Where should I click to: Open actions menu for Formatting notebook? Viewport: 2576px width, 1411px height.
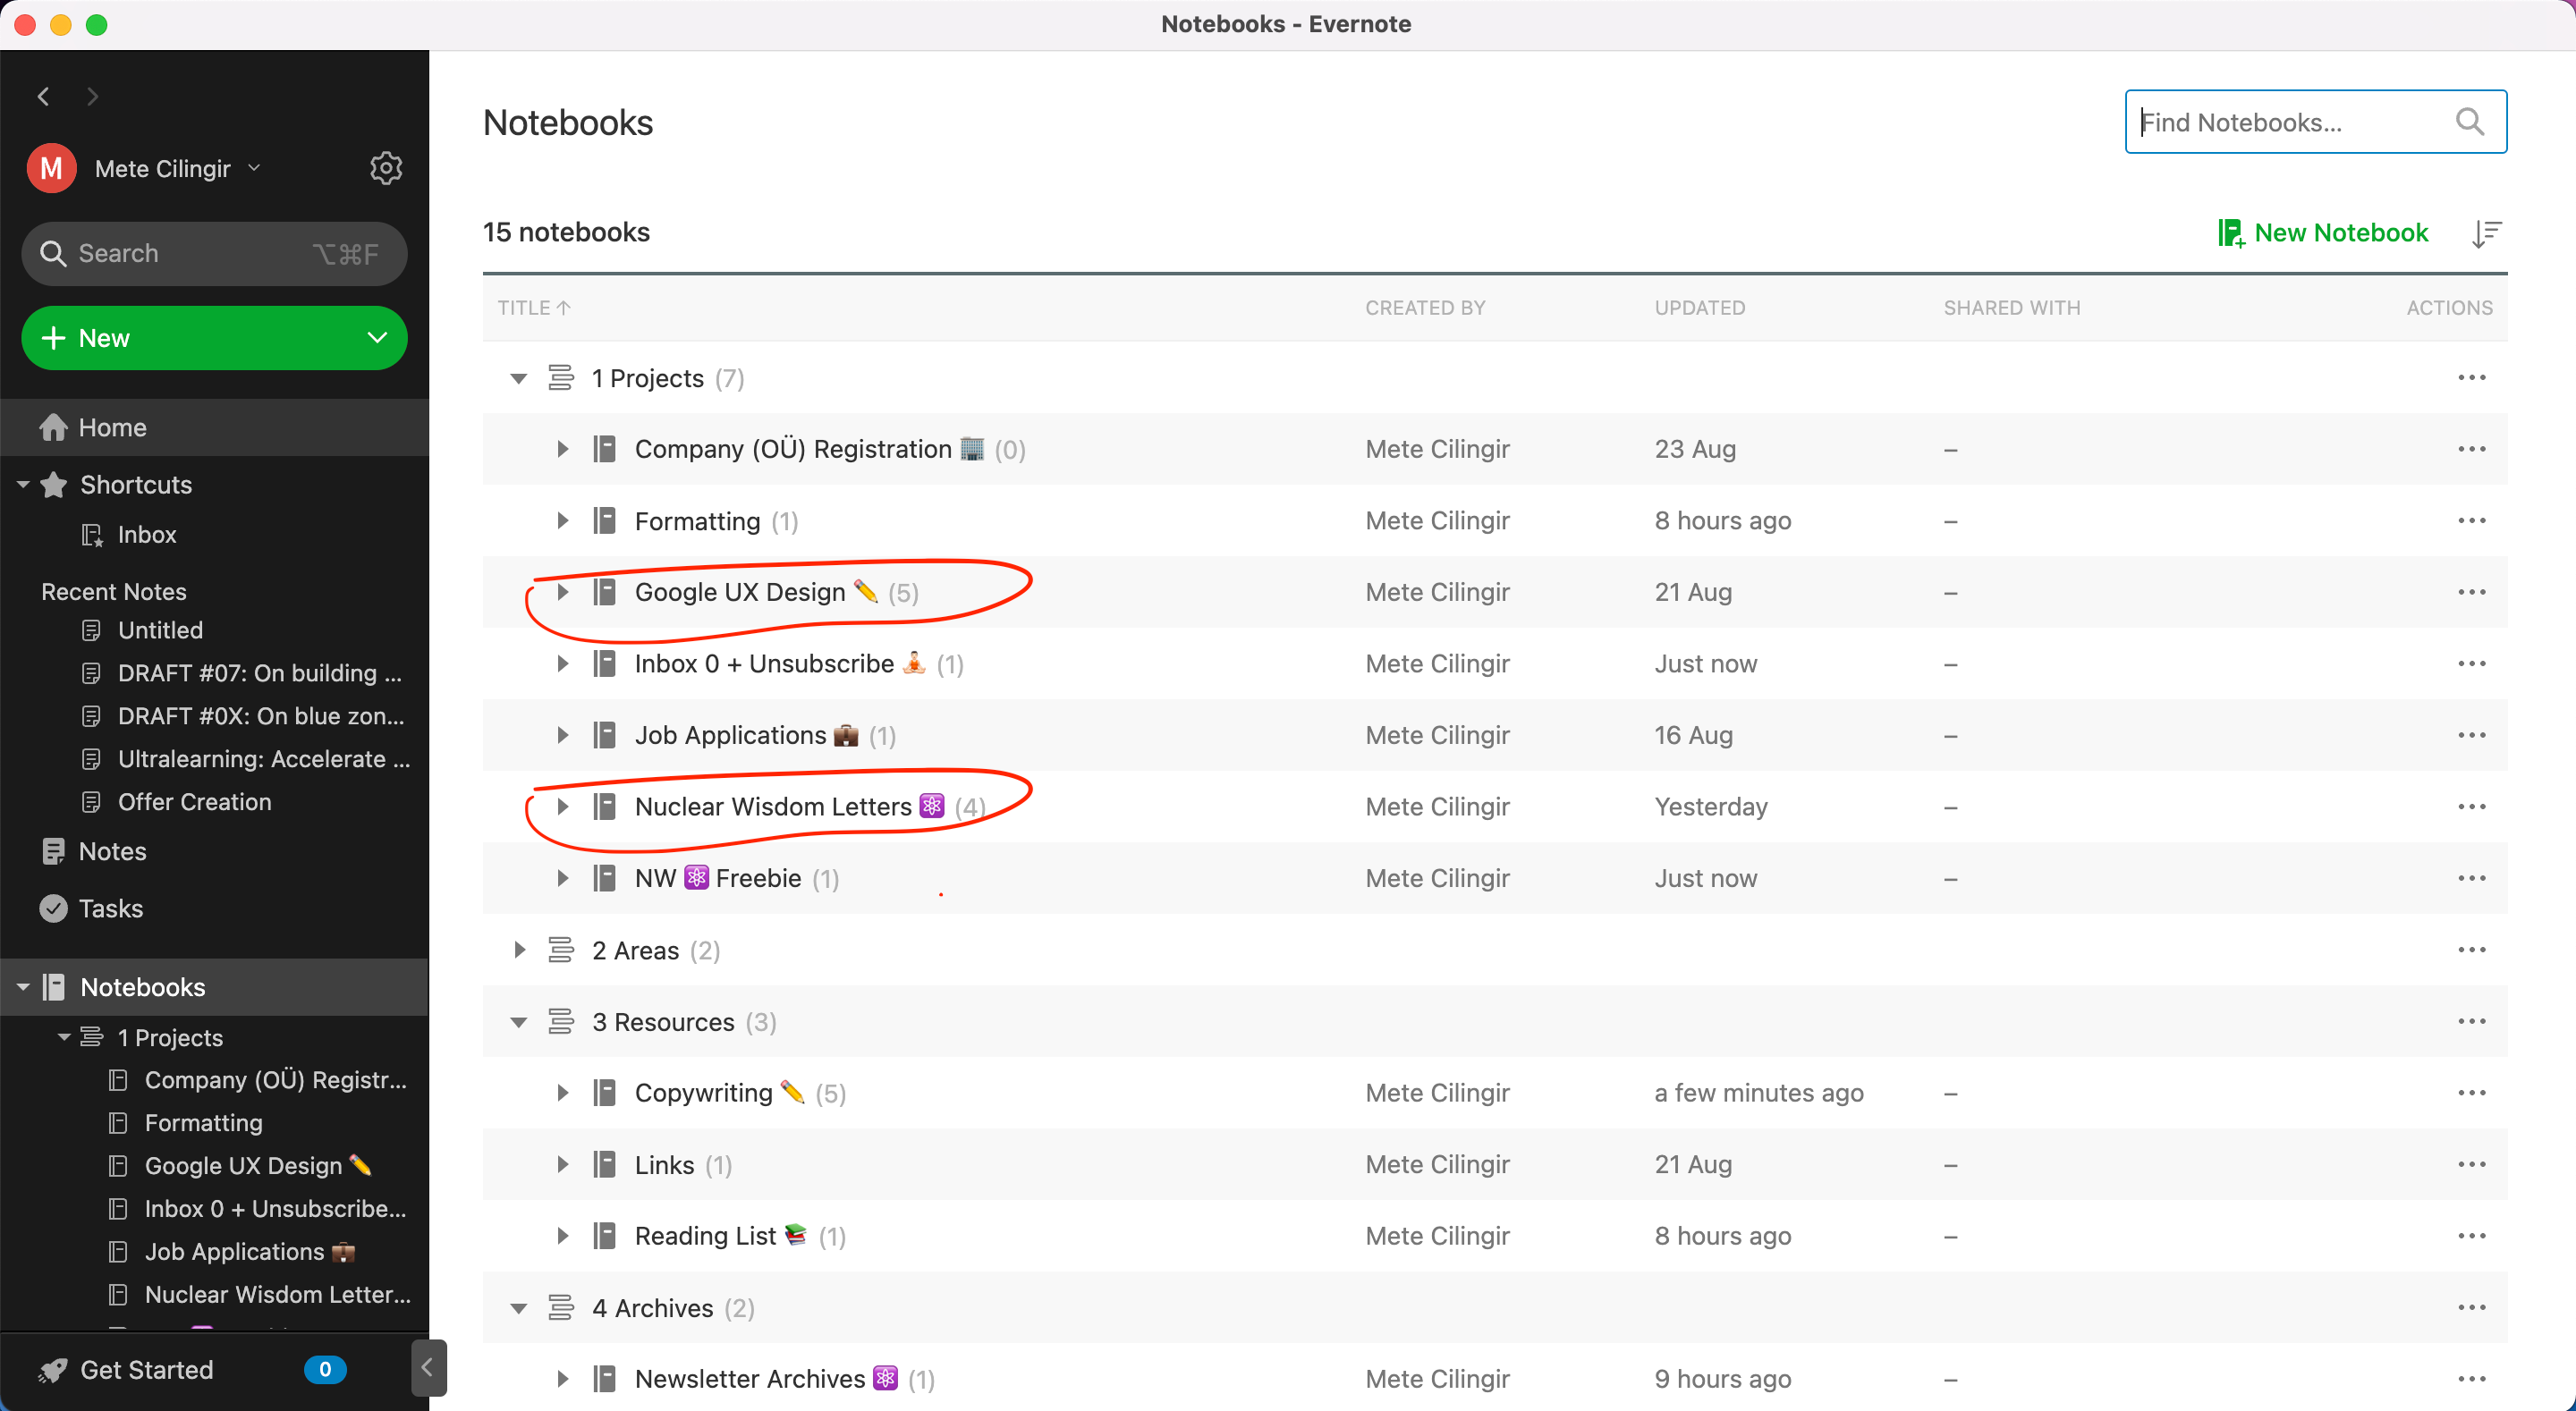[x=2471, y=521]
